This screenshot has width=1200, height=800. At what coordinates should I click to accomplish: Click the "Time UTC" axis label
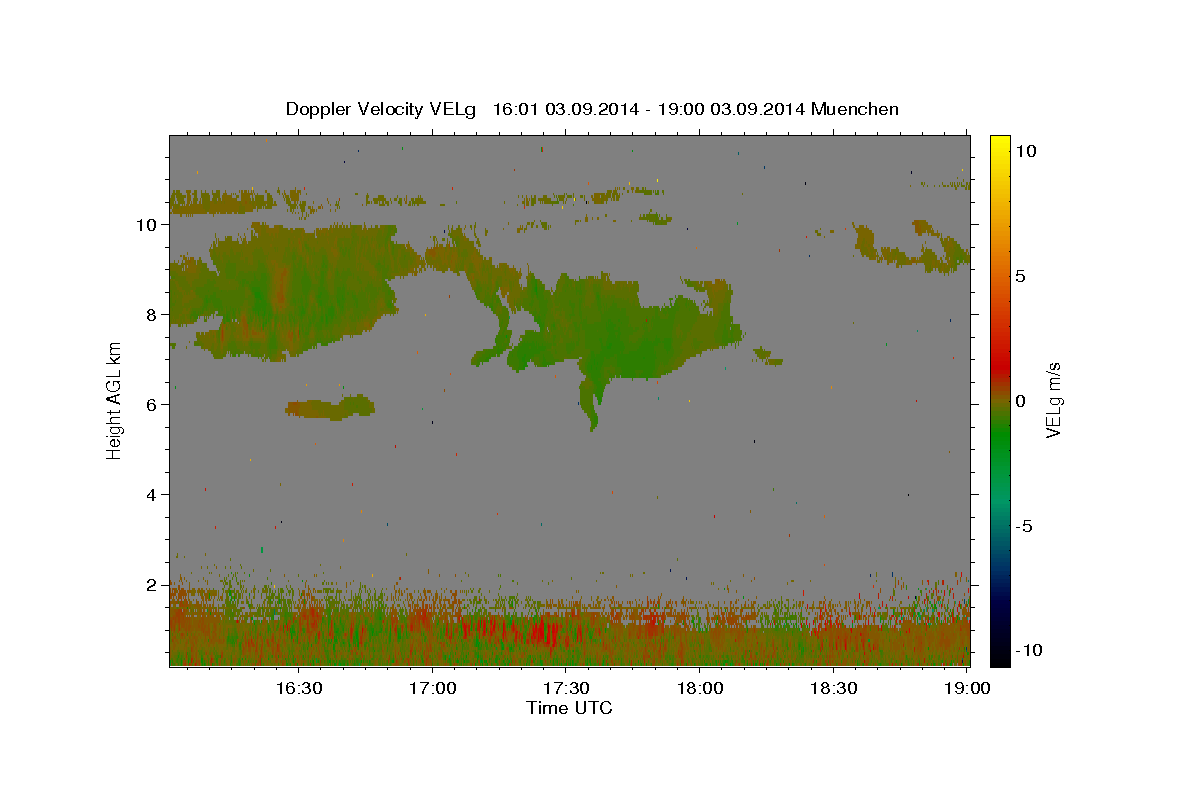pyautogui.click(x=569, y=708)
